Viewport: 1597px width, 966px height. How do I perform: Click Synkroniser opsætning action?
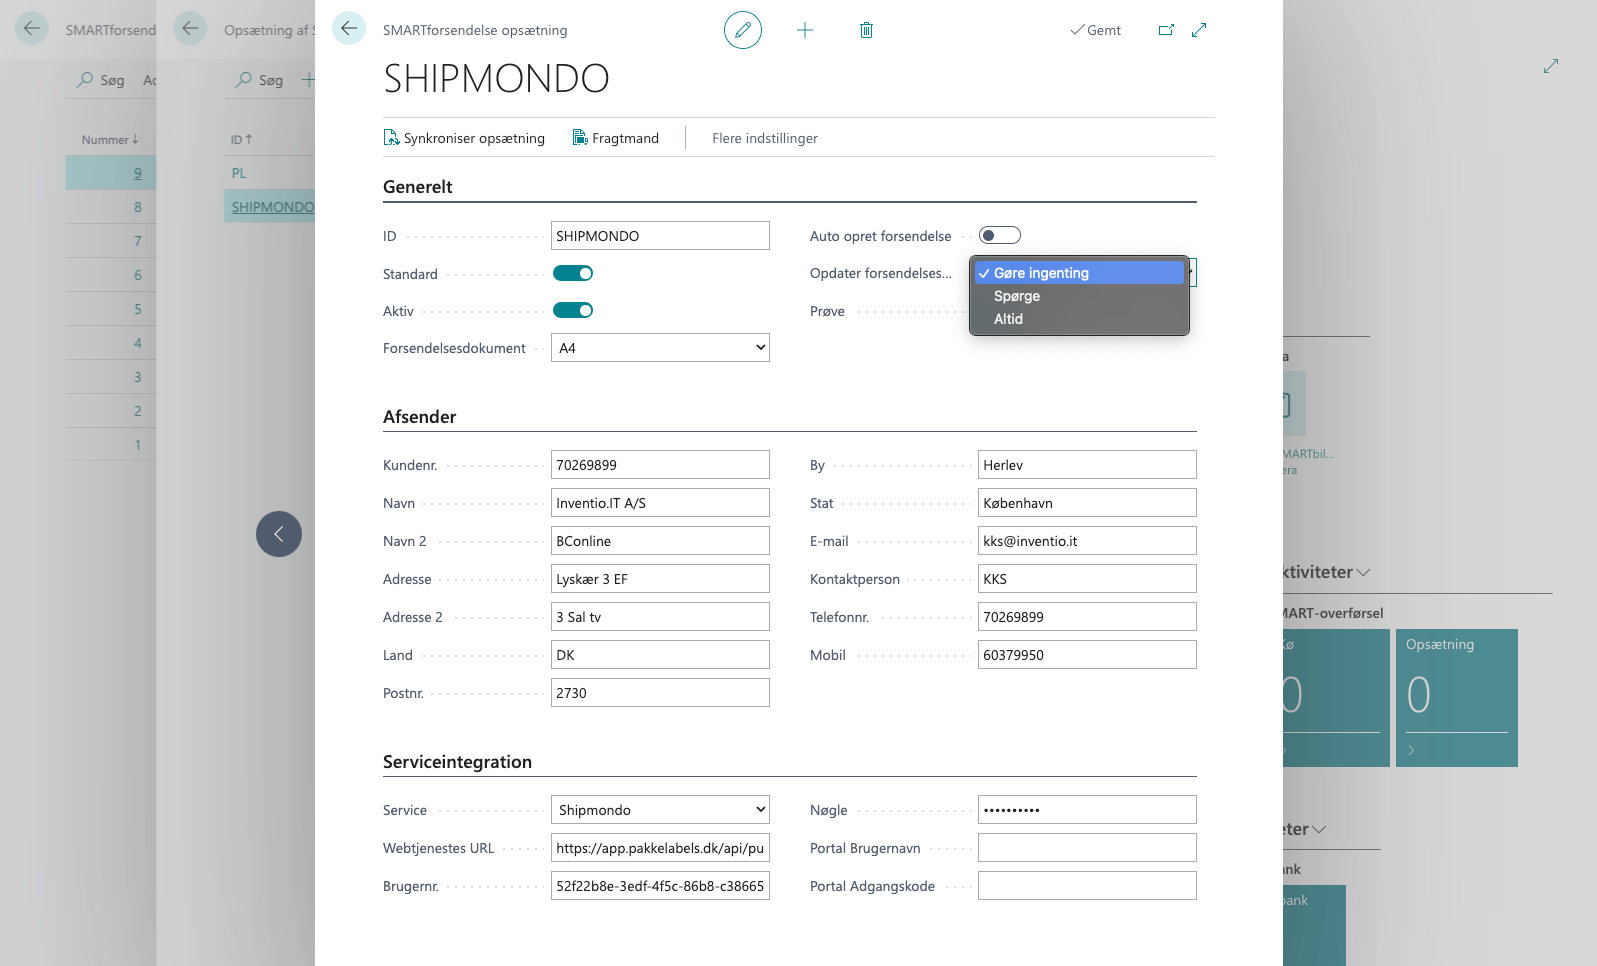[464, 138]
